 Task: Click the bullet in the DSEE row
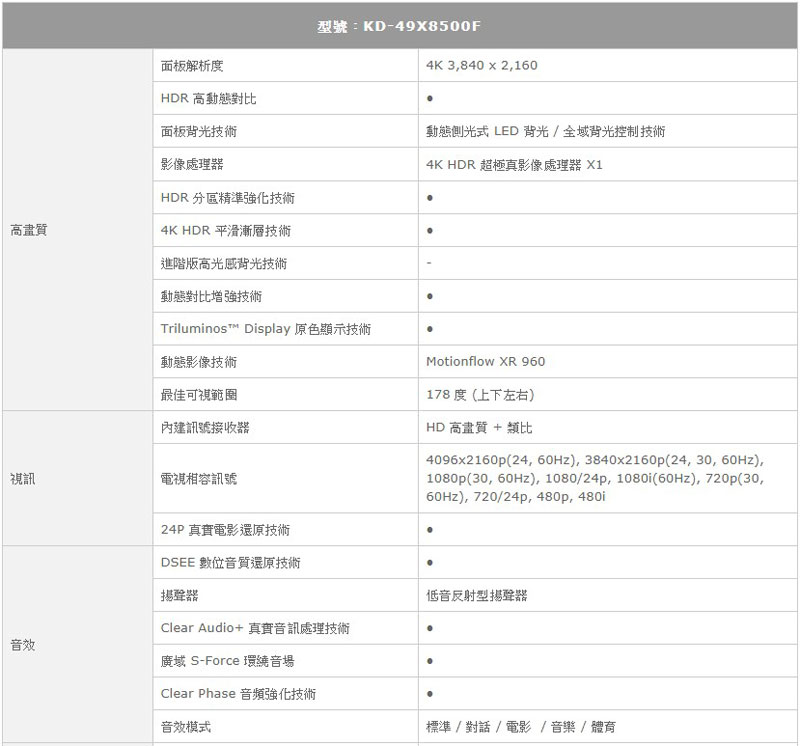click(430, 563)
